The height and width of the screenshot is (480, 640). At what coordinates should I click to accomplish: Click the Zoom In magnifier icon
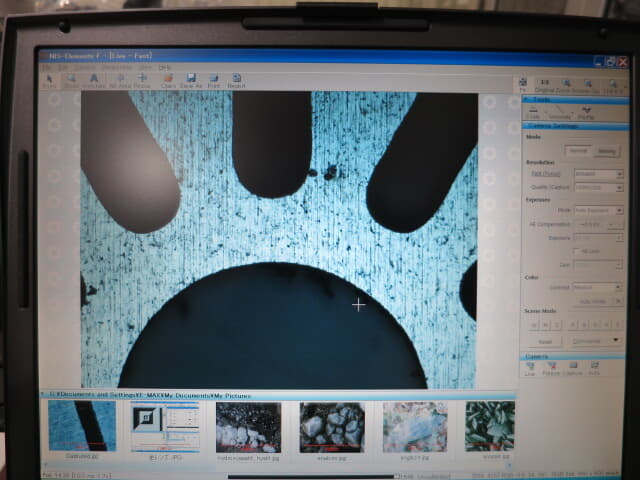click(x=566, y=85)
